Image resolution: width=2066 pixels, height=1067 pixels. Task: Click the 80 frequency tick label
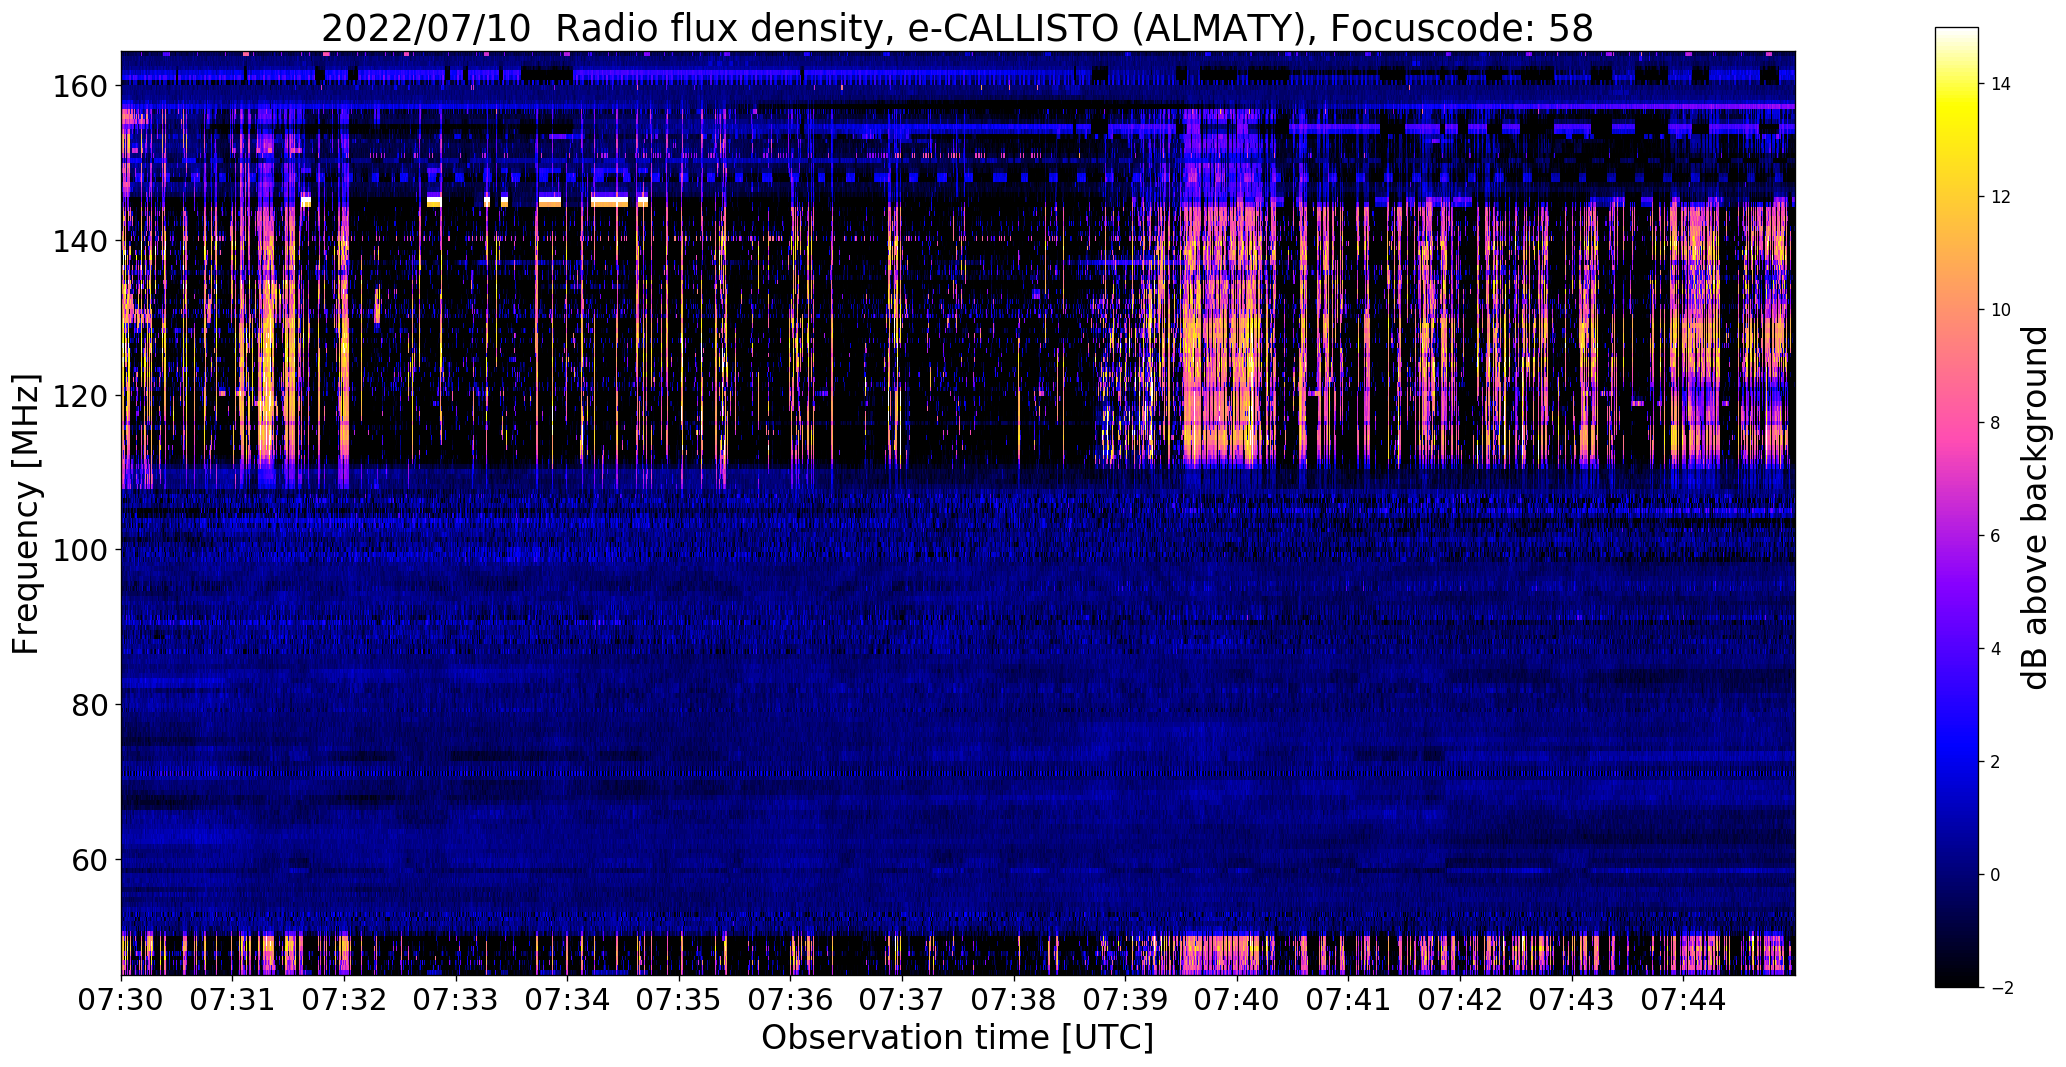89,705
